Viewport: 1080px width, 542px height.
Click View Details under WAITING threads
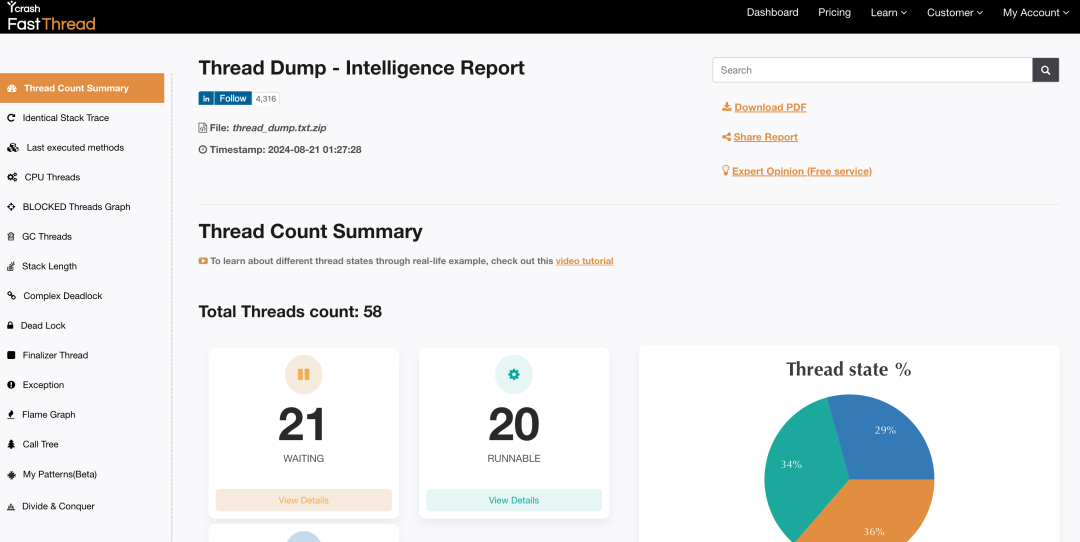303,500
